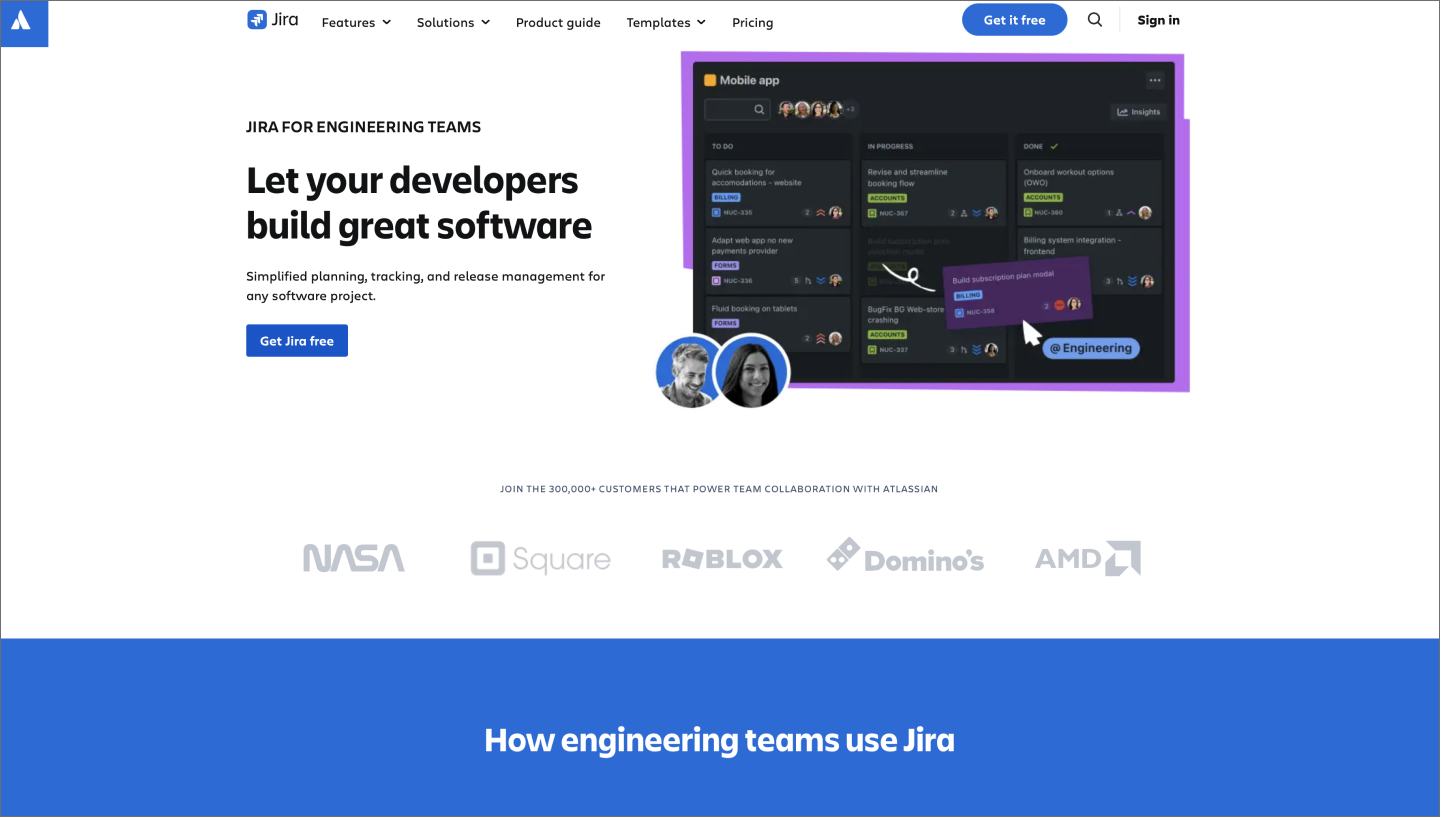Viewport: 1440px width, 817px height.
Task: Click 'JOIN THE 300,000+ CUSTOMERS' tagline
Action: tap(719, 489)
